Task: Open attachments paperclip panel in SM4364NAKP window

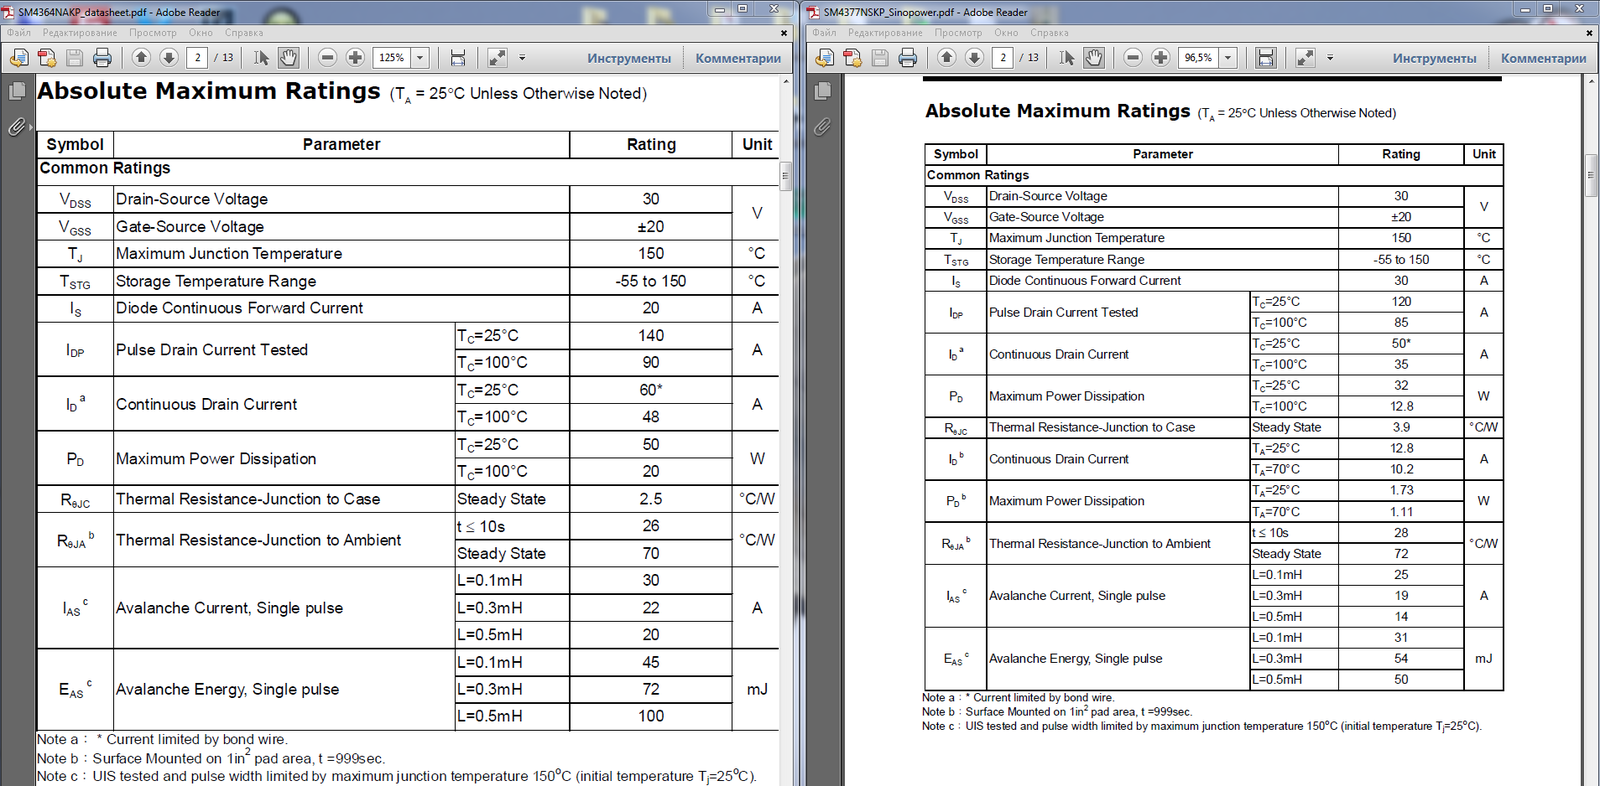Action: 17,127
